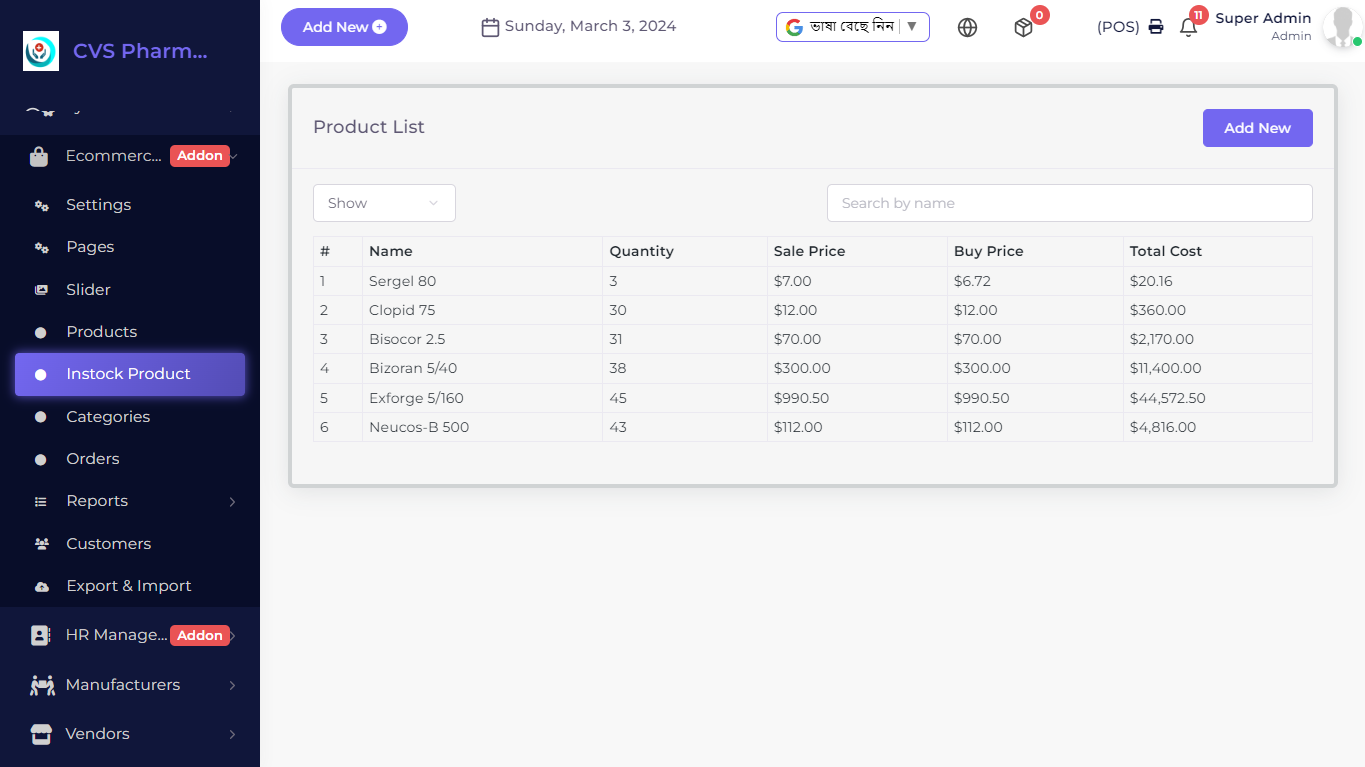This screenshot has height=767, width=1365.
Task: Go to Orders in the sidebar
Action: tap(93, 459)
